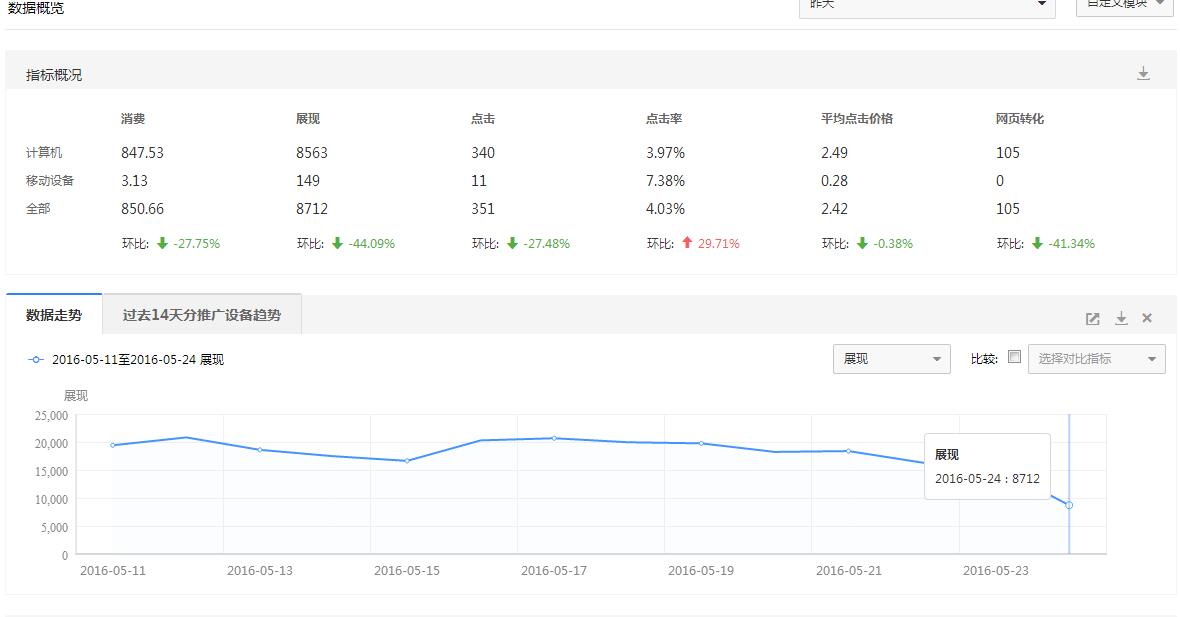Select the 2016-05-24 data point on the chart
1180x617 pixels.
pos(1069,505)
